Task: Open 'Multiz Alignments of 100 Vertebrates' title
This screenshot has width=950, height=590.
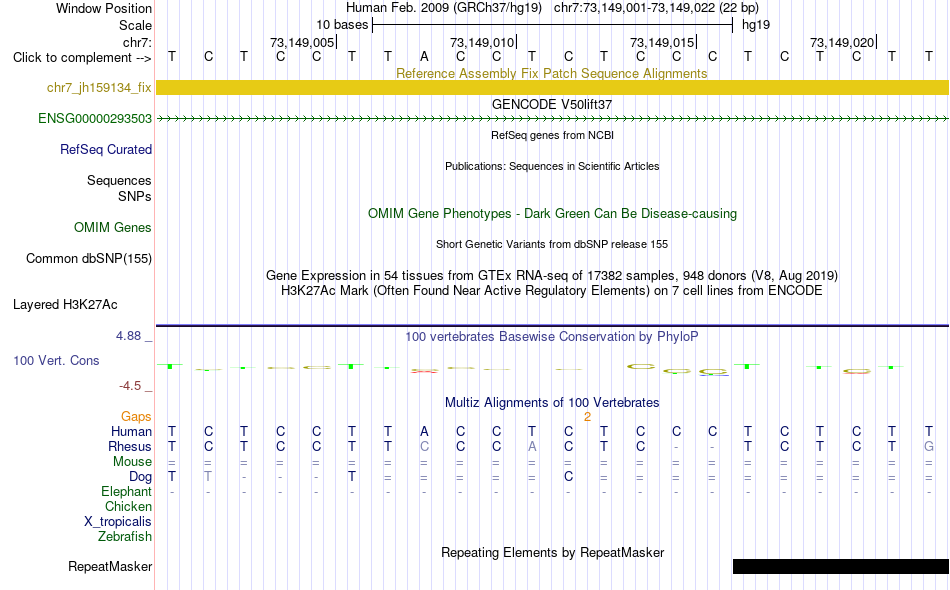Action: point(552,403)
